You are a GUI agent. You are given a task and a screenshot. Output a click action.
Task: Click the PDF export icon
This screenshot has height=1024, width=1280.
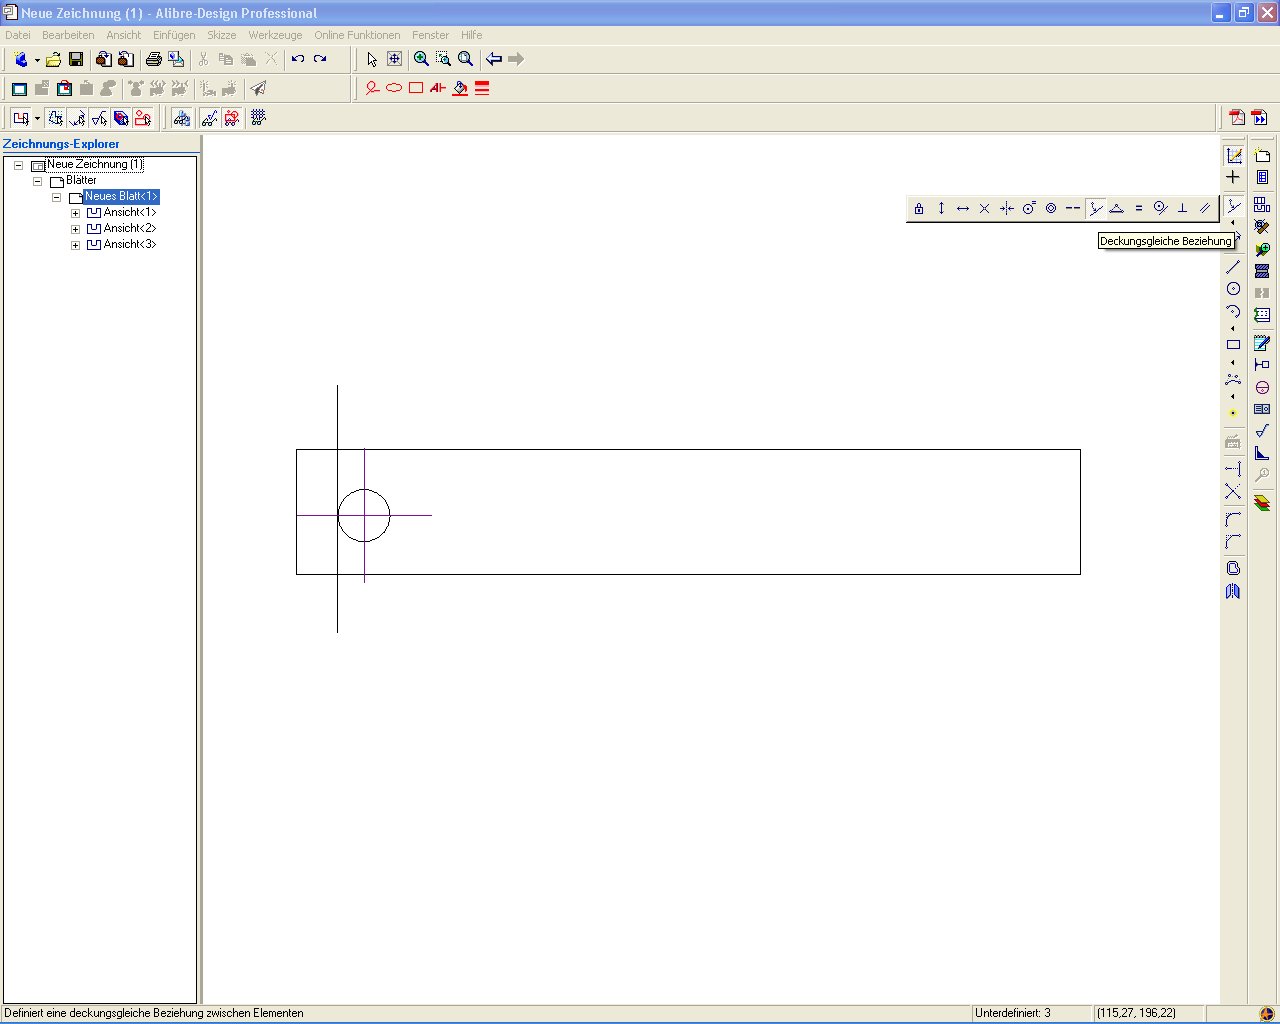tap(1237, 118)
